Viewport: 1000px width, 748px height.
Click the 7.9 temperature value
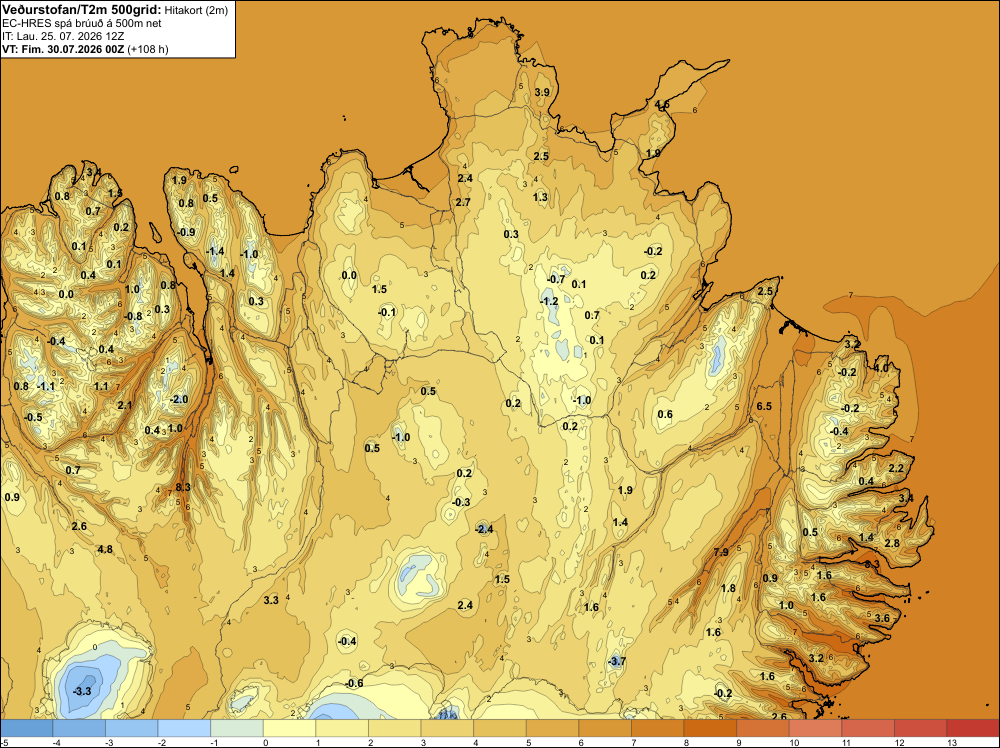(x=721, y=552)
